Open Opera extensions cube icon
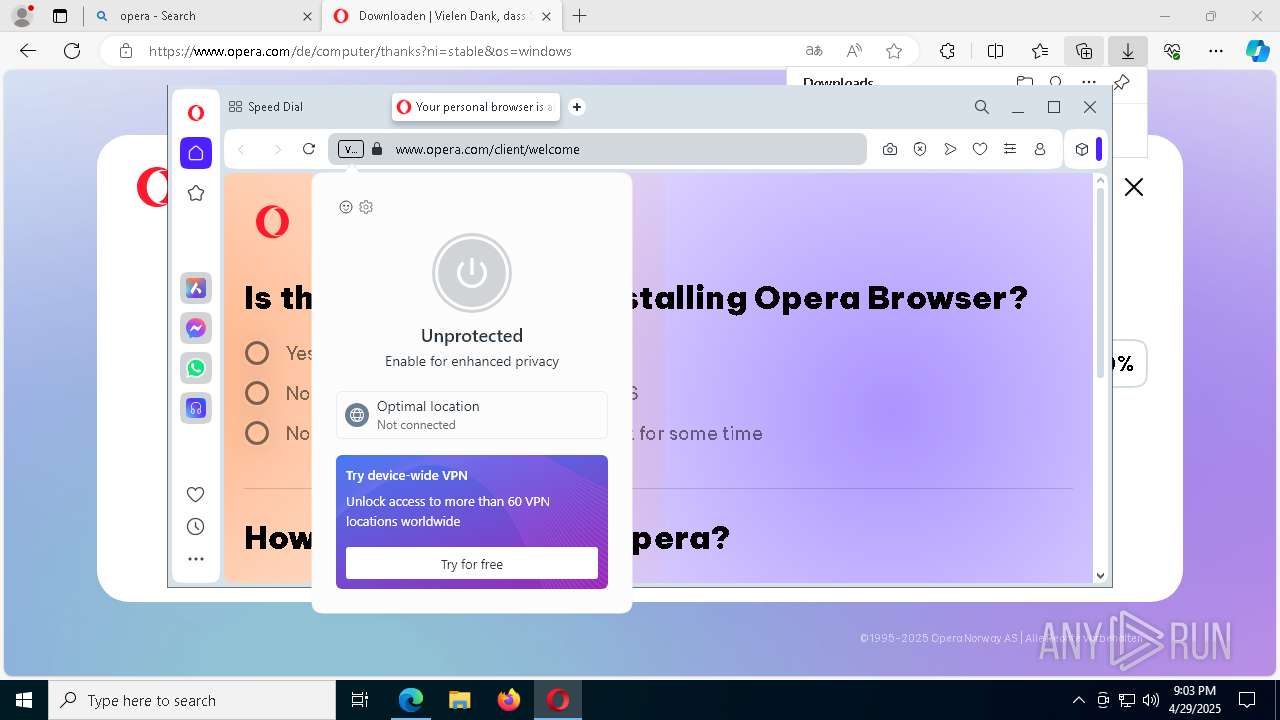The width and height of the screenshot is (1280, 720). click(1082, 149)
